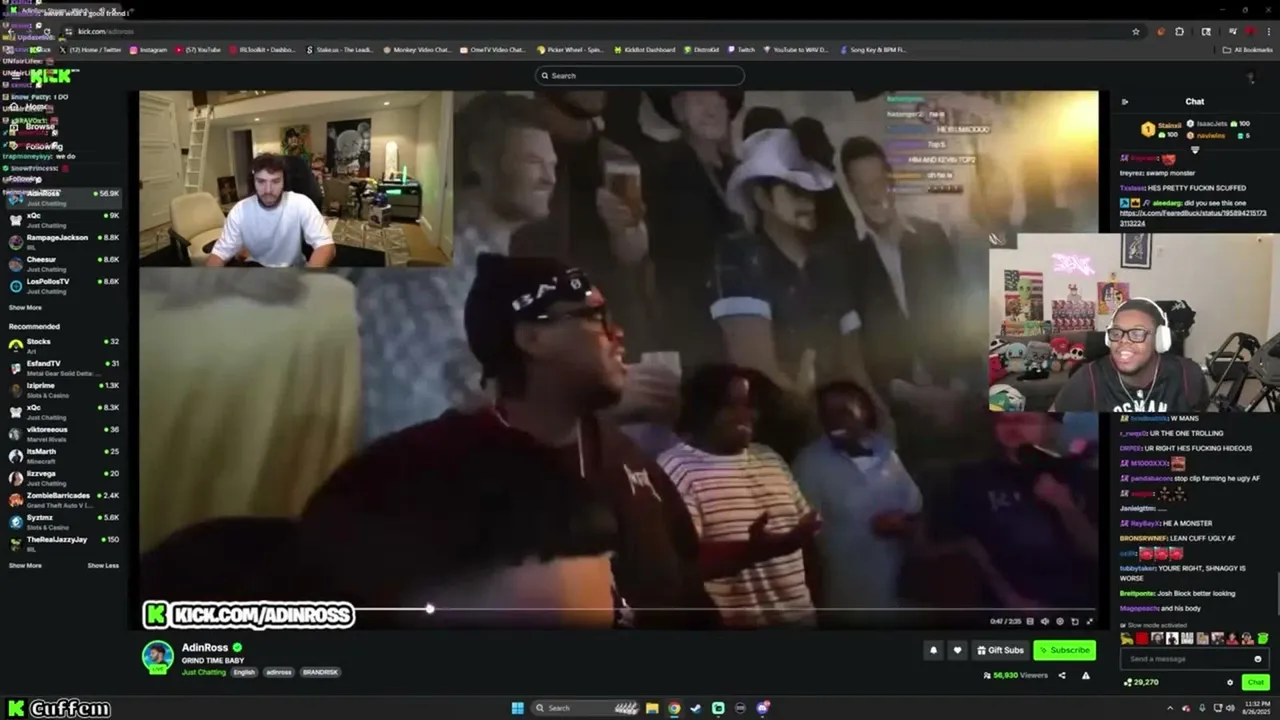Open the video player settings gear
Image resolution: width=1280 pixels, height=720 pixels.
(x=1060, y=622)
